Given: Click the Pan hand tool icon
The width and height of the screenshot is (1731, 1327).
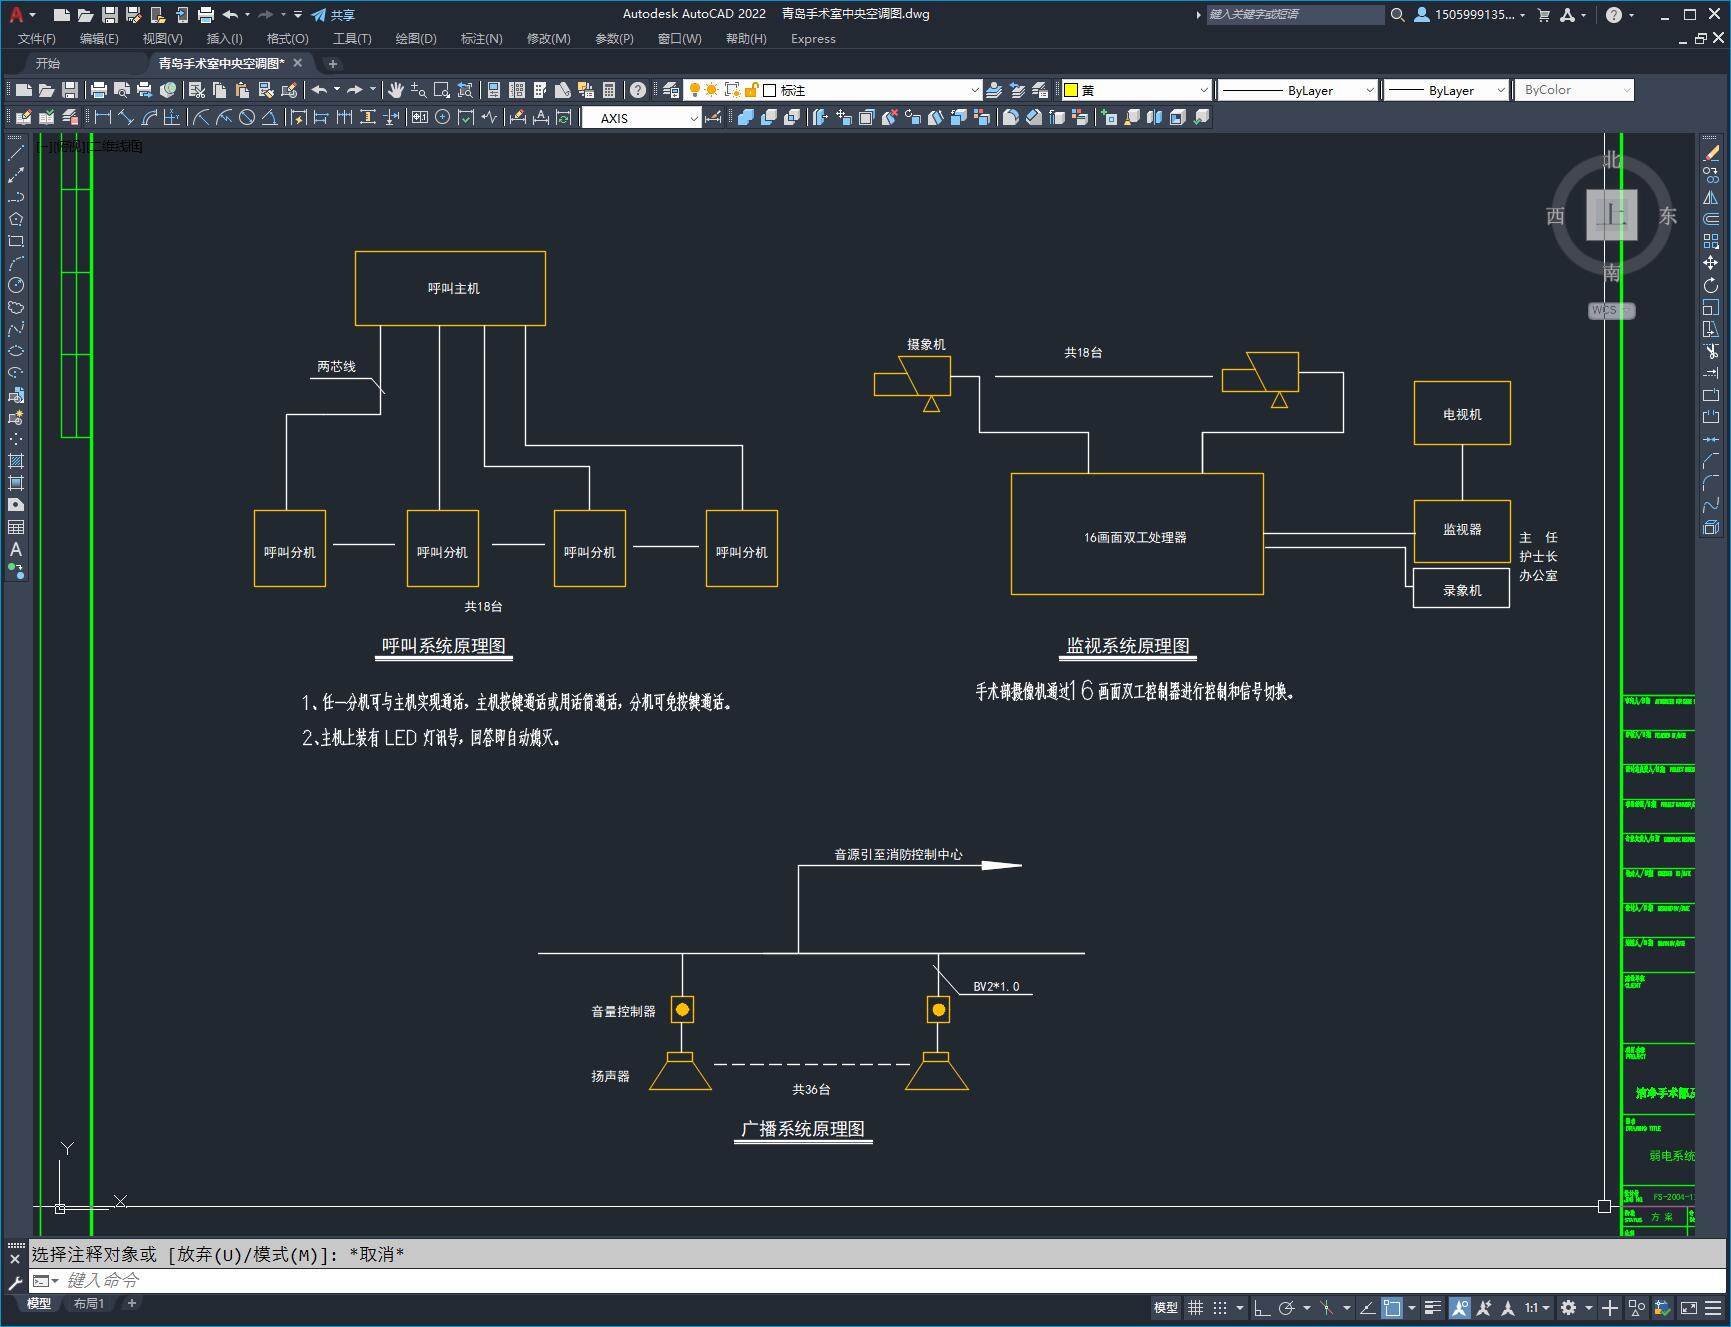Looking at the screenshot, I should point(396,90).
